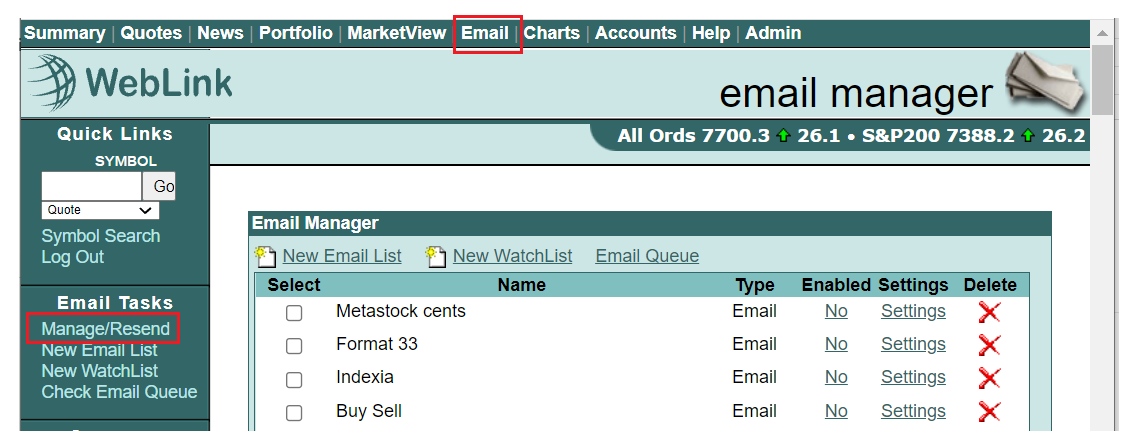
Task: Click the Go button beside symbol box
Action: point(159,187)
